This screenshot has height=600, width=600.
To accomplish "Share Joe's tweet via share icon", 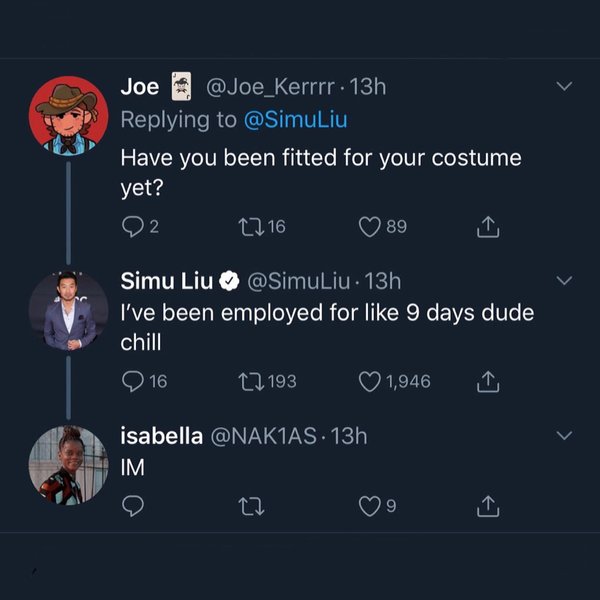I will (487, 227).
